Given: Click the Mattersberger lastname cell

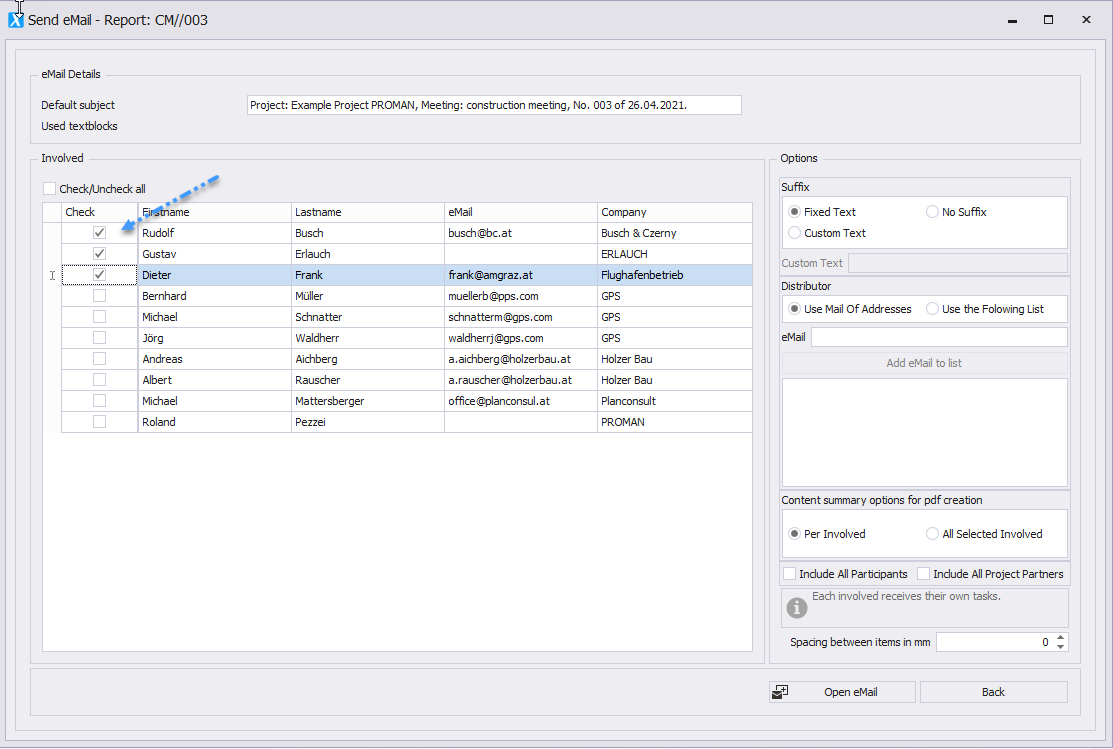Looking at the screenshot, I should tap(368, 401).
